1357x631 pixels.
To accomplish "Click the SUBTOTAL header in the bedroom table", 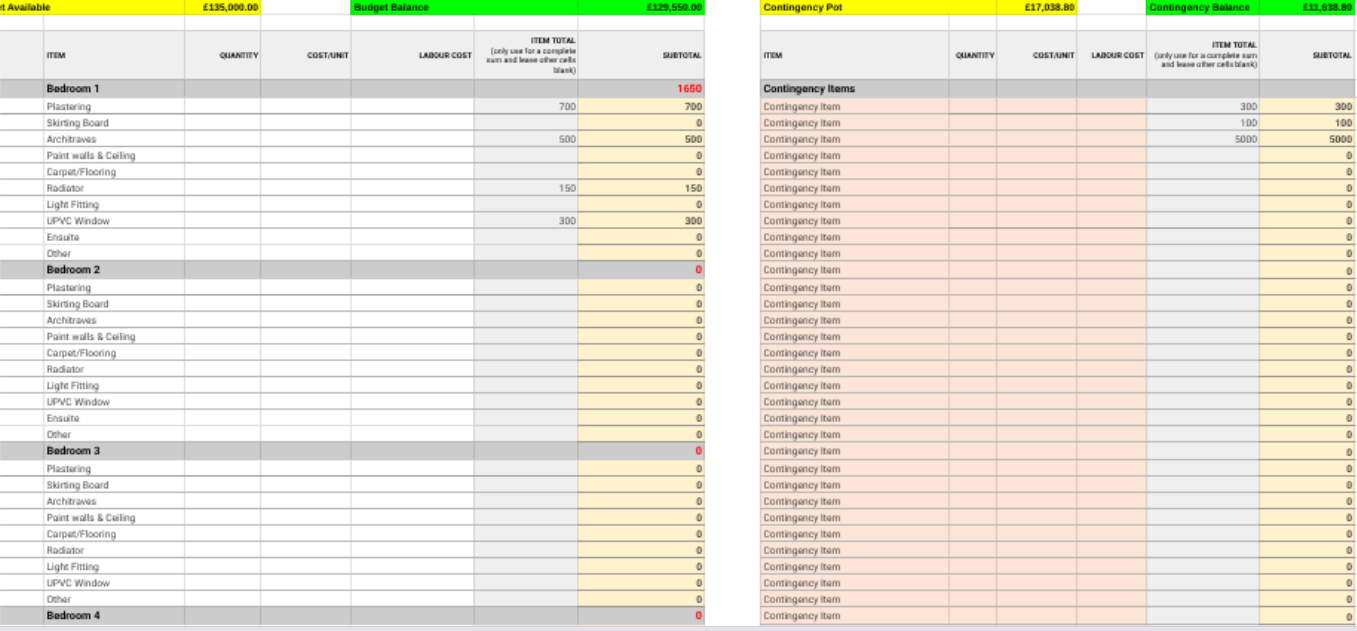I will pos(682,55).
